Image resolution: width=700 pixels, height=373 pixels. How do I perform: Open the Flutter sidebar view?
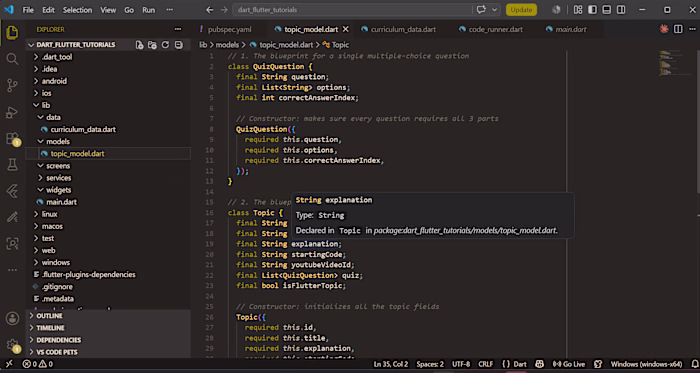12,191
